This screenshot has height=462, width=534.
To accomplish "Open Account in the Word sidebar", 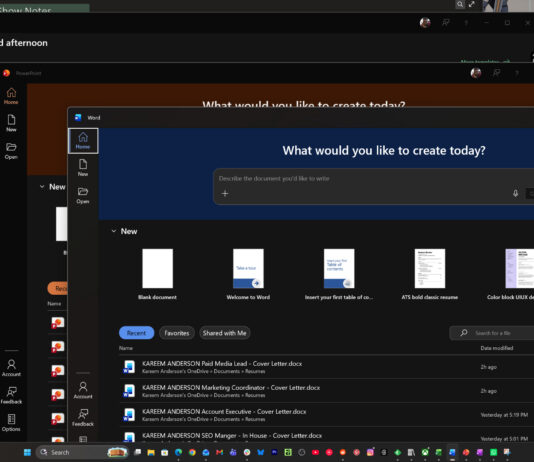I will [x=83, y=390].
